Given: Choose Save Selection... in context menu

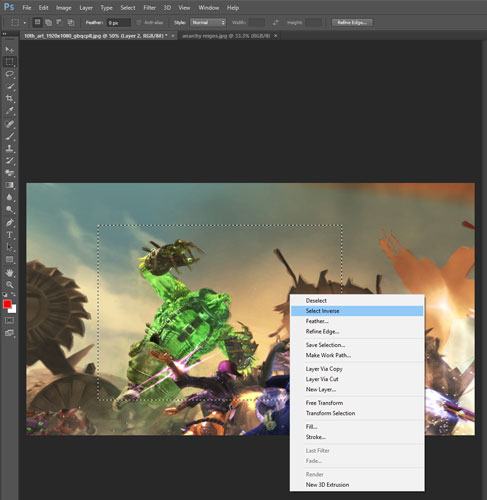Looking at the screenshot, I should 357,345.
